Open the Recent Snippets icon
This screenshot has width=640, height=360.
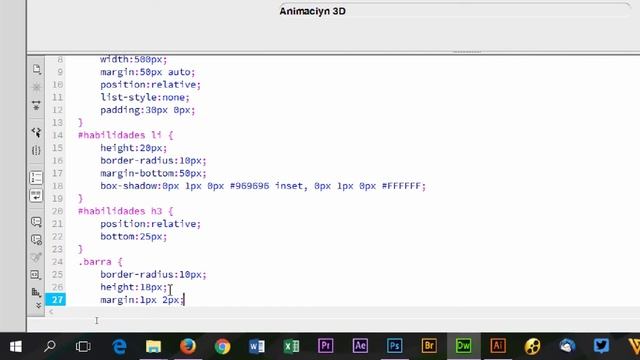36,275
